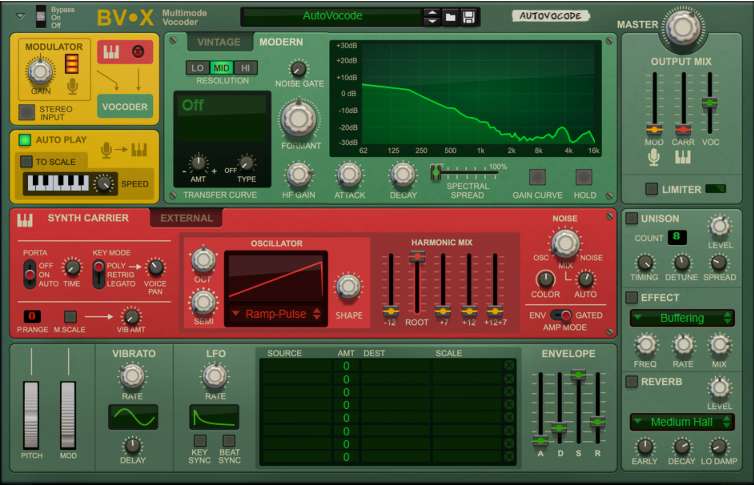Image resolution: width=754 pixels, height=486 pixels.
Task: Click the modulator level meter LEDs
Action: (72, 63)
